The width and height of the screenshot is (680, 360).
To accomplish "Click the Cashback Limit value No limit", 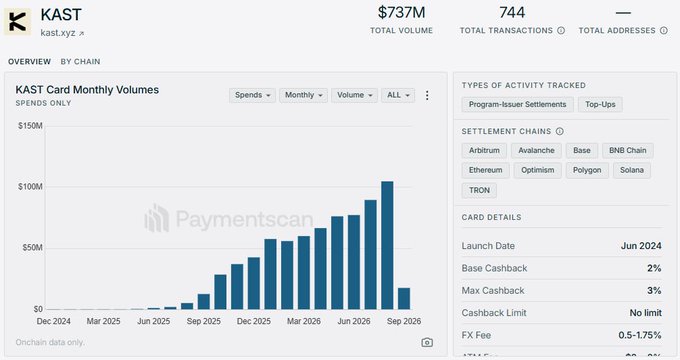I will pyautogui.click(x=646, y=313).
